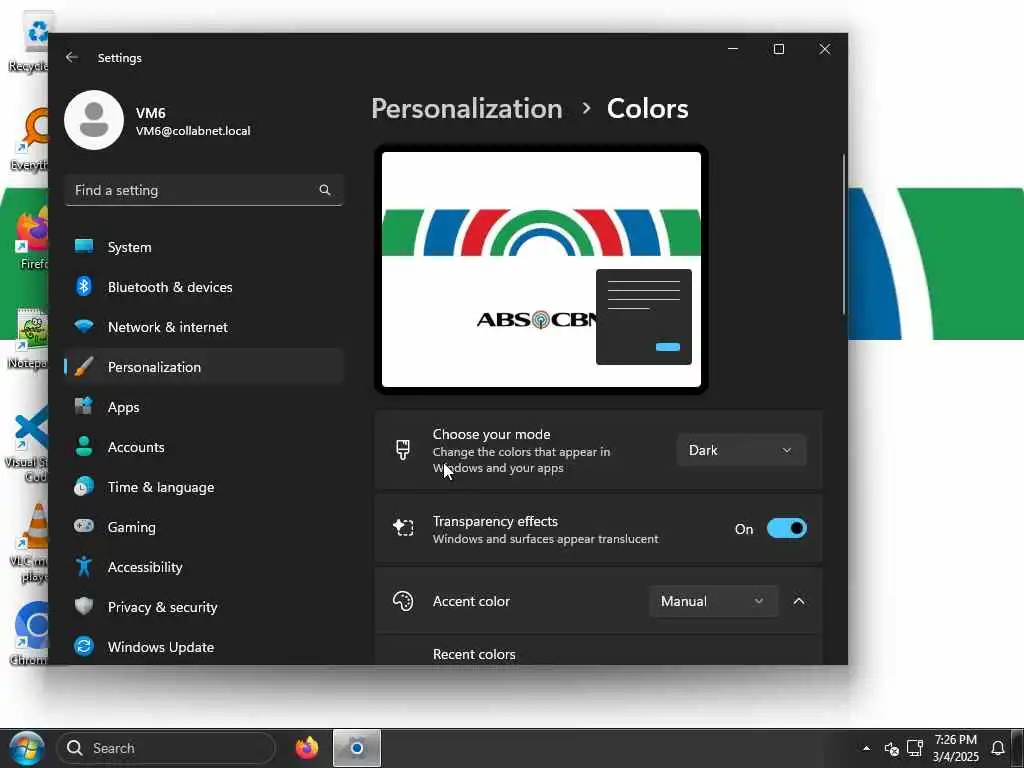Collapse the Accent color section chevron
This screenshot has width=1024, height=768.
pos(799,601)
